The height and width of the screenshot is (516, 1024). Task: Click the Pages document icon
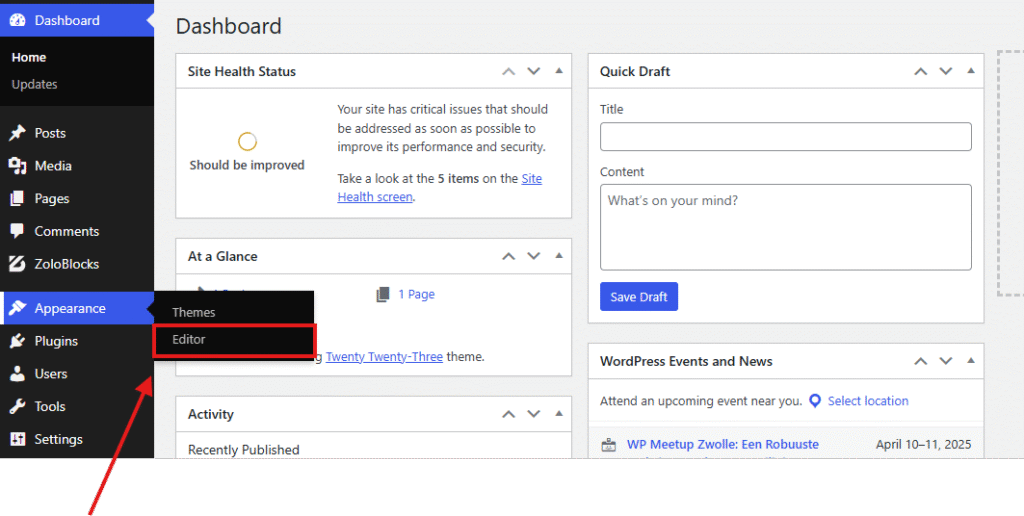(18, 199)
